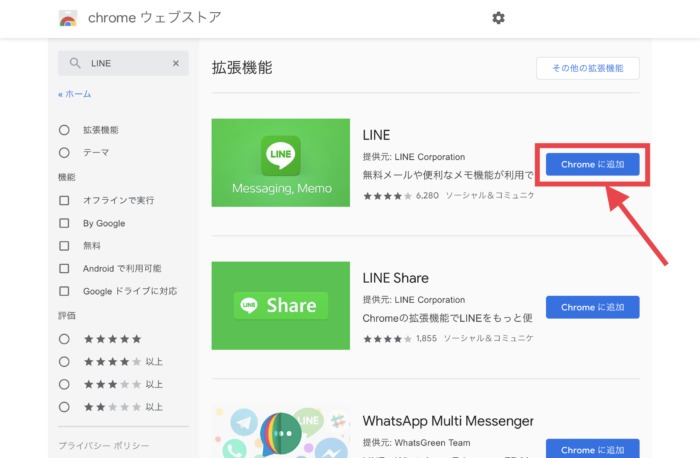
Task: Go back via the ホーム link
Action: click(75, 94)
